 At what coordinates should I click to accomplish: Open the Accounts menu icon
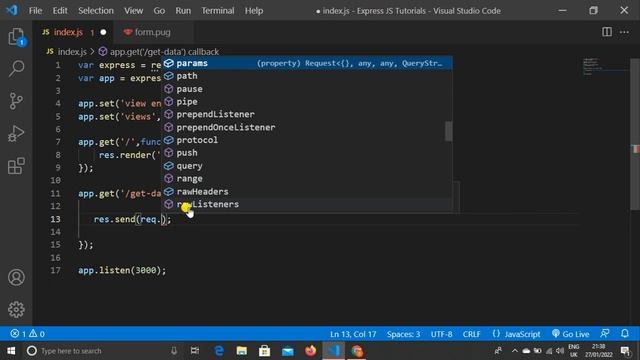[16, 278]
